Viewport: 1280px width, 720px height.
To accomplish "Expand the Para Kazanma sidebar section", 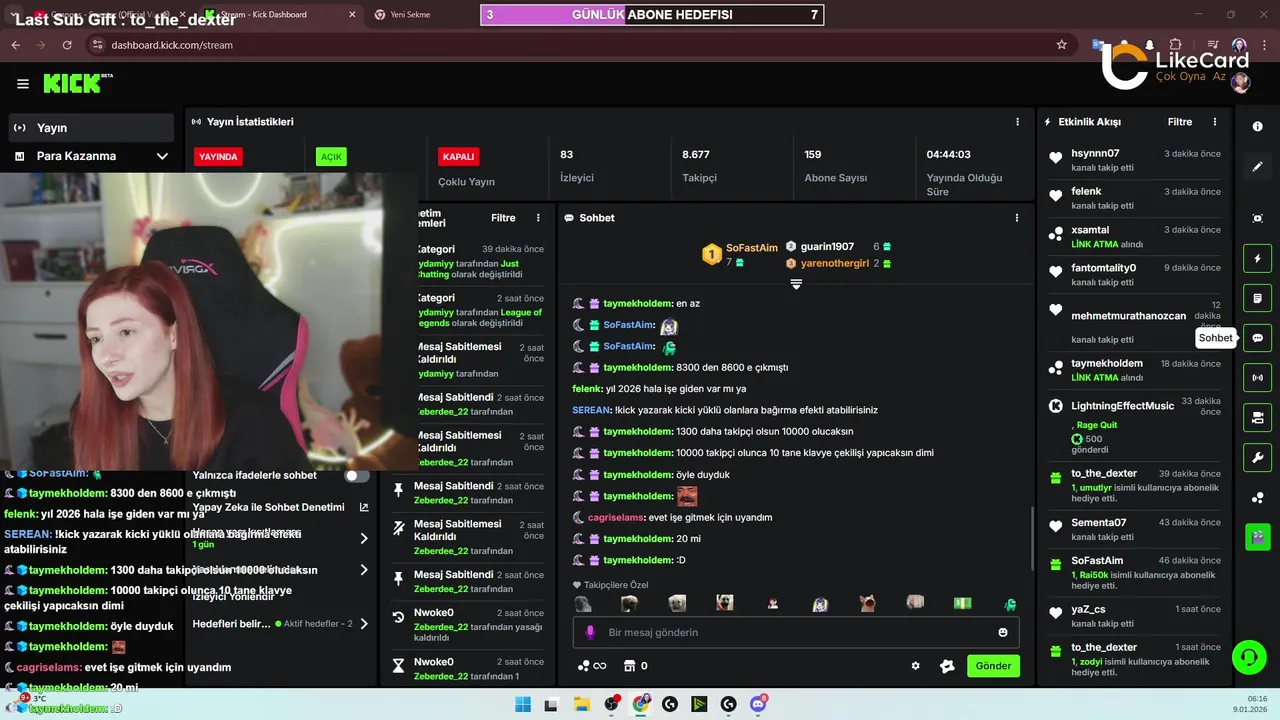I will 92,156.
